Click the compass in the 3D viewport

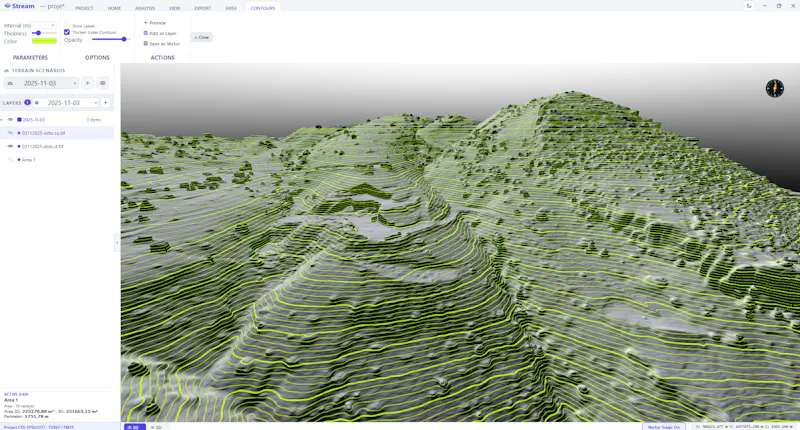[x=774, y=88]
